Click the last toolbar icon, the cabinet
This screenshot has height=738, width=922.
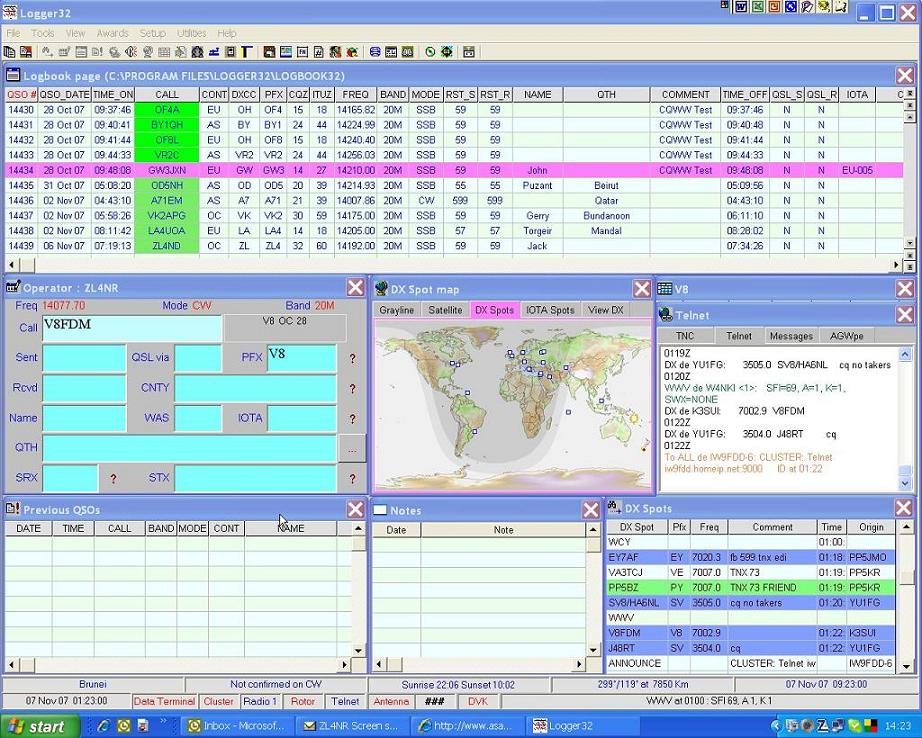click(x=469, y=52)
